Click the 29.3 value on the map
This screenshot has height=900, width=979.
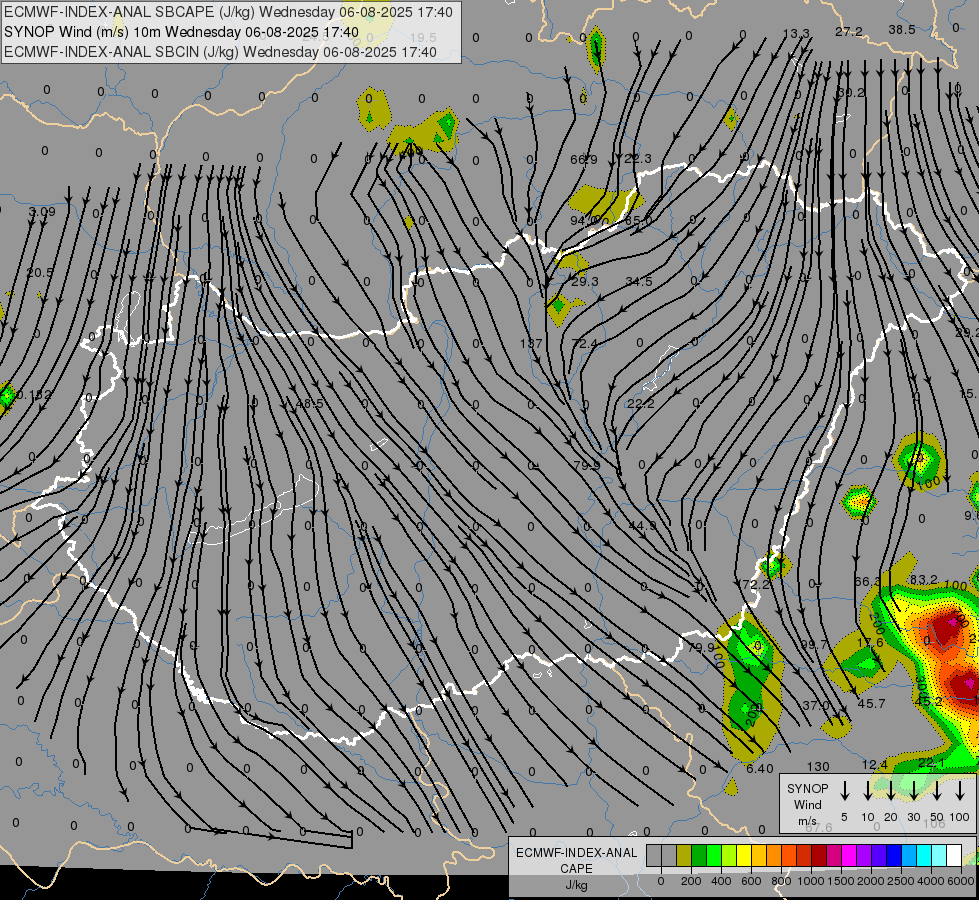(585, 282)
